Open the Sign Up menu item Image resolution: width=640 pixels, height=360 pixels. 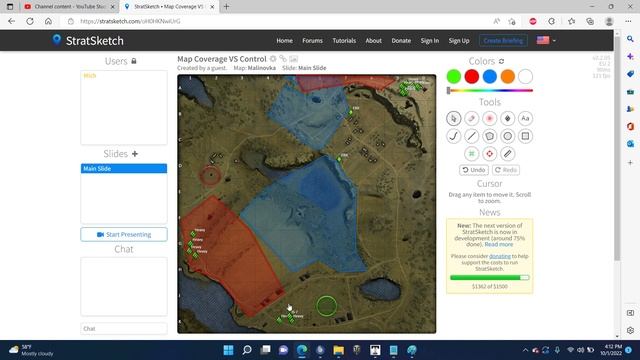click(x=459, y=41)
